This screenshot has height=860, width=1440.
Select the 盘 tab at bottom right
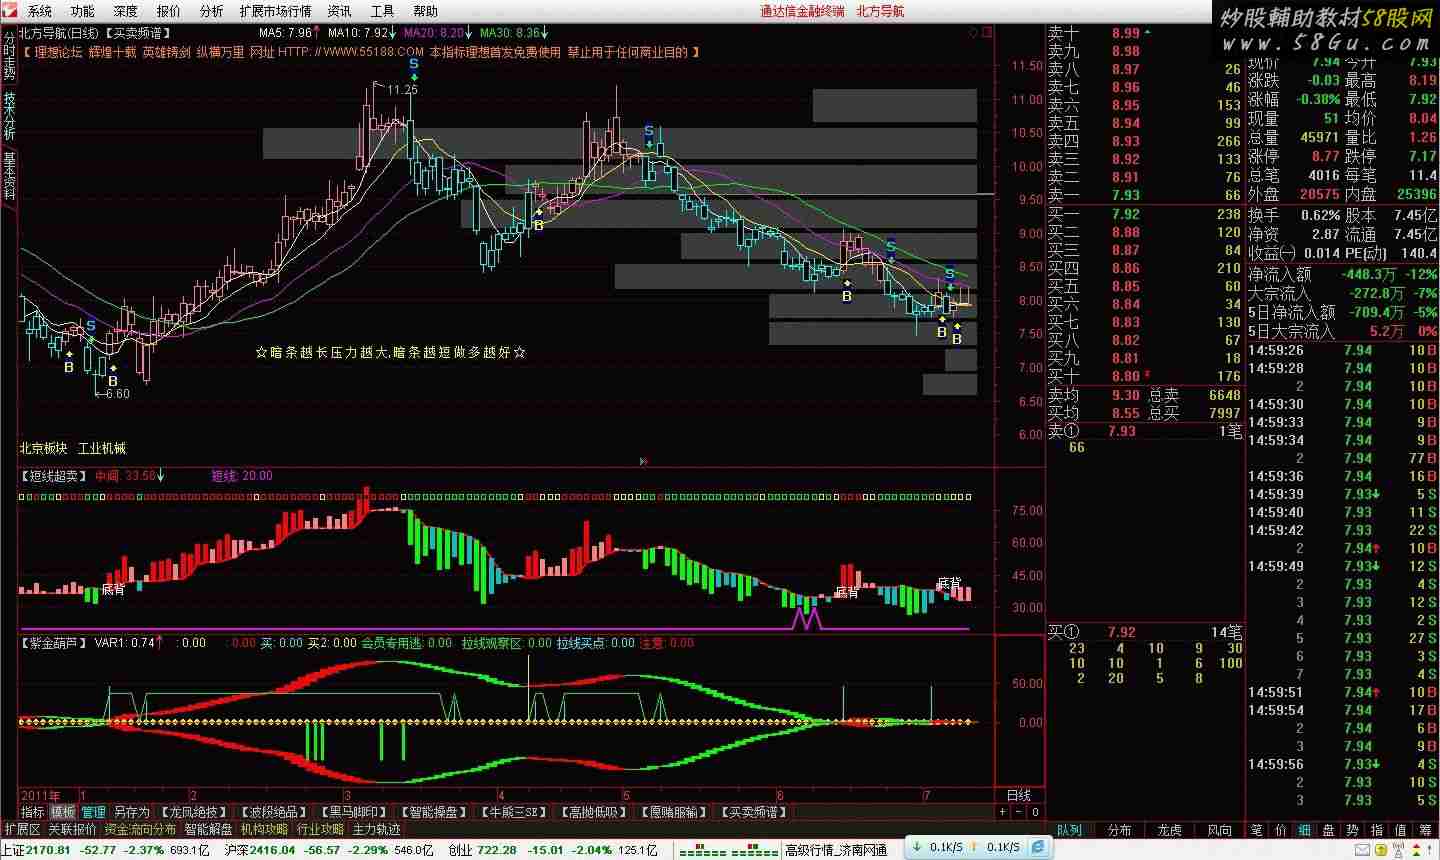pyautogui.click(x=1329, y=830)
